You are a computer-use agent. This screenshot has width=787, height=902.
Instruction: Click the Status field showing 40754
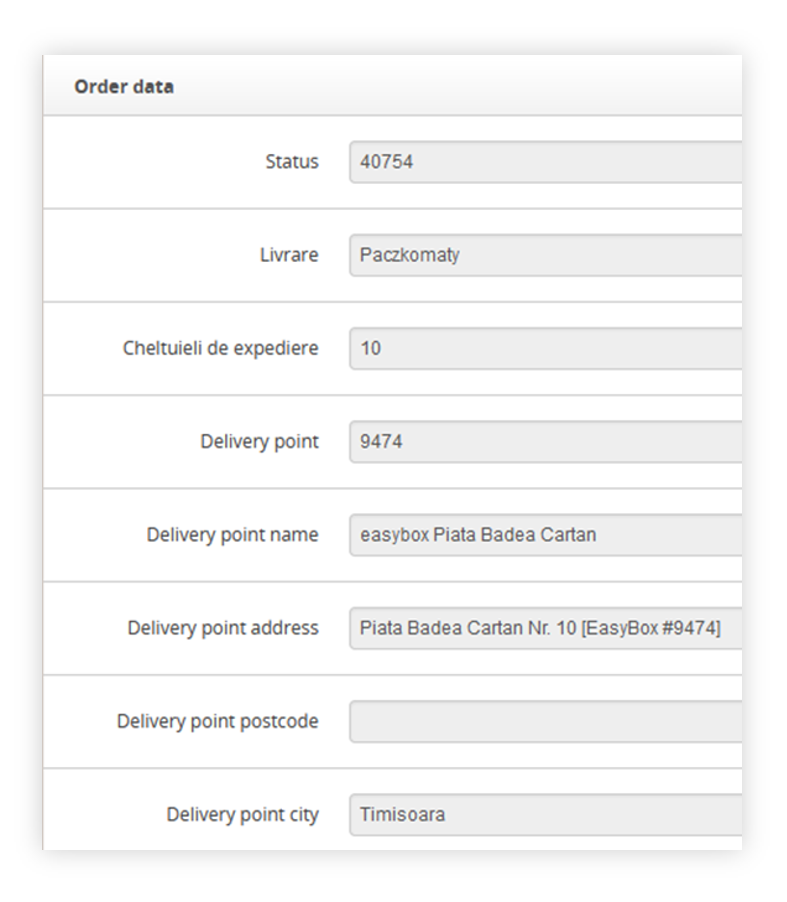click(x=545, y=162)
